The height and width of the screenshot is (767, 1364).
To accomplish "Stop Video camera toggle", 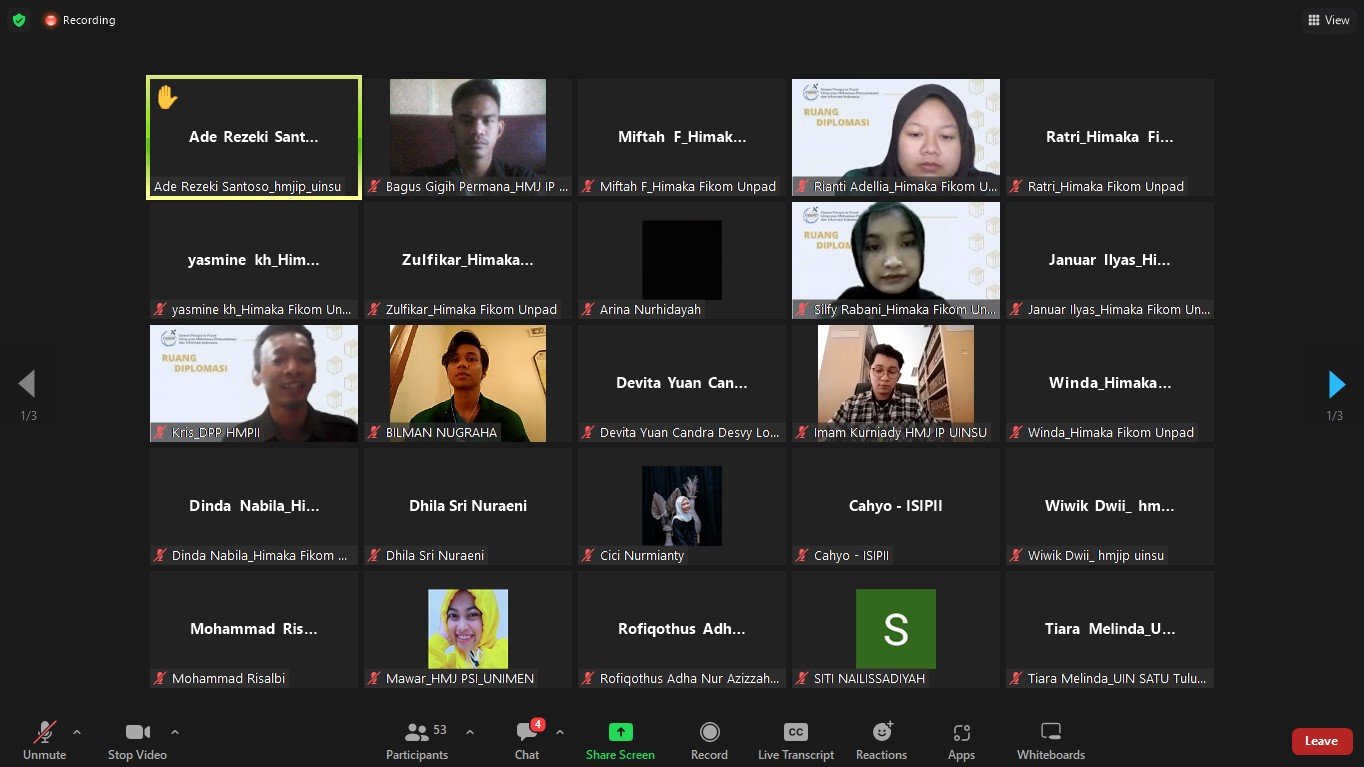I will point(137,741).
